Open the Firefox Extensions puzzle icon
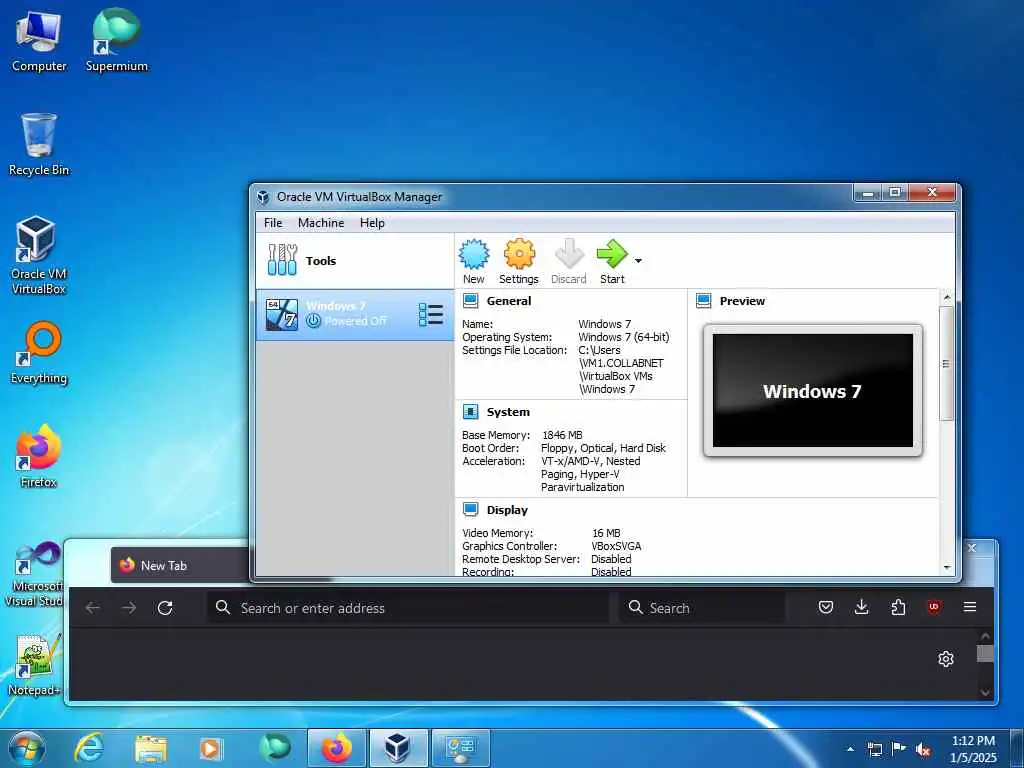This screenshot has width=1024, height=768. pyautogui.click(x=898, y=607)
